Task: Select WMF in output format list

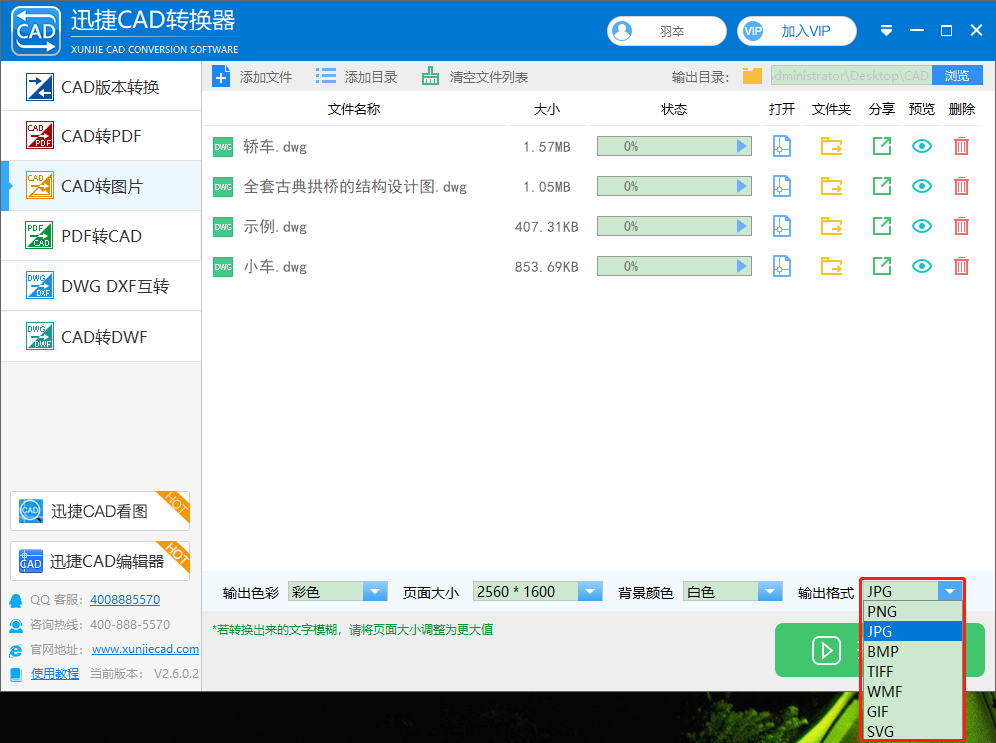Action: 913,692
